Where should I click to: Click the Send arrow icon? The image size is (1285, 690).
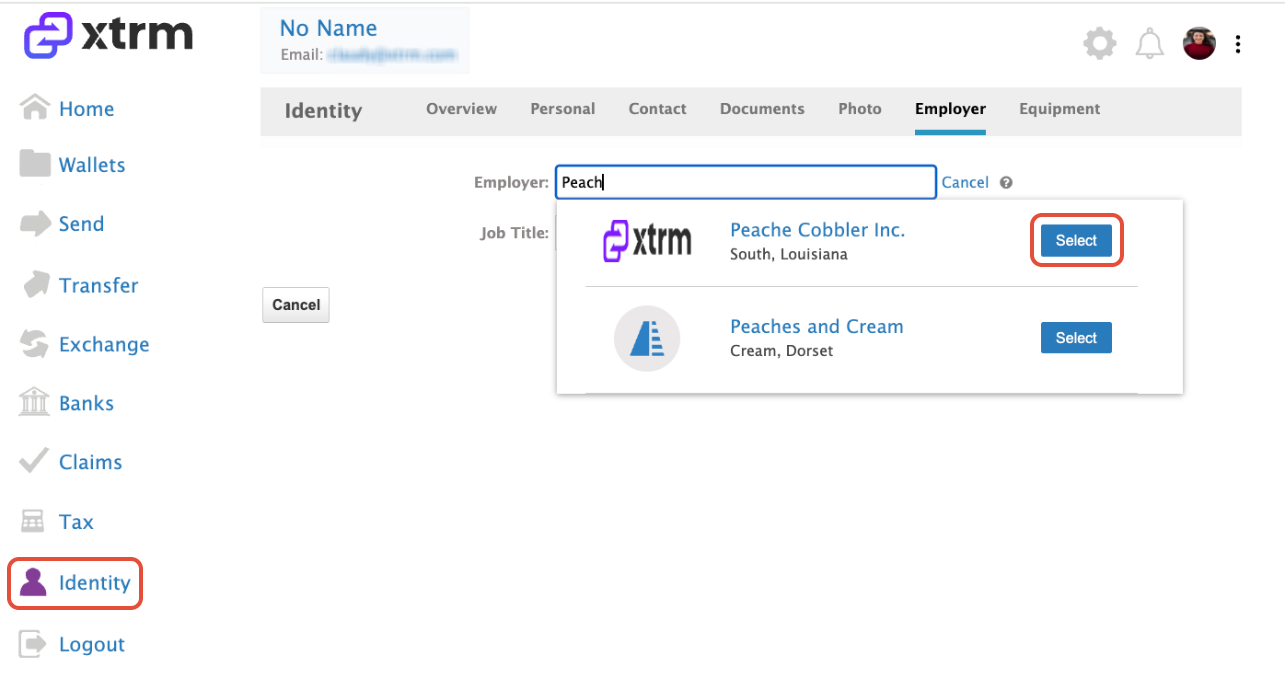35,223
